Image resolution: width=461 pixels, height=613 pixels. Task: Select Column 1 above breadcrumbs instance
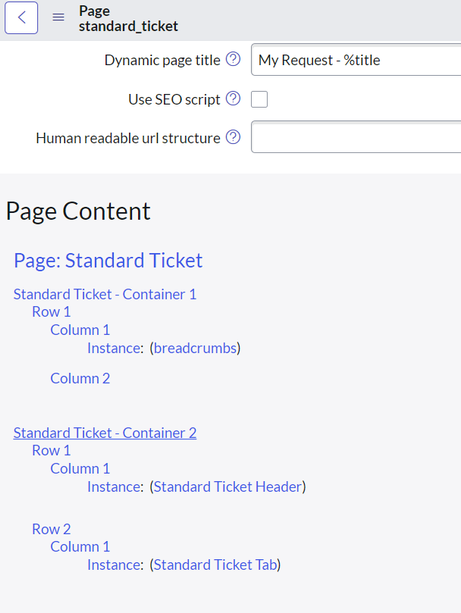(x=80, y=330)
